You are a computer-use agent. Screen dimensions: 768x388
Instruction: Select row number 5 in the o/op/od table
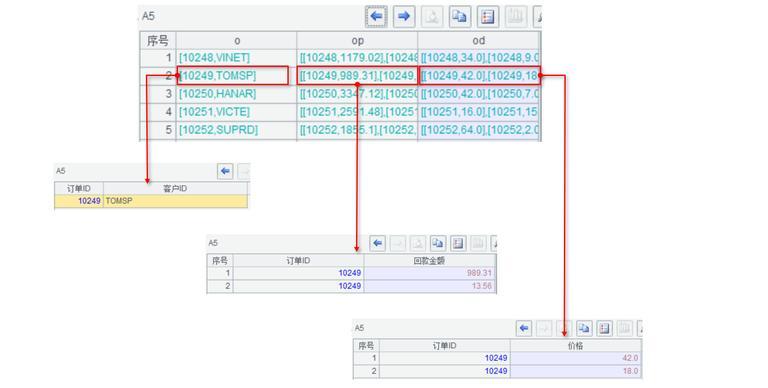pos(158,130)
